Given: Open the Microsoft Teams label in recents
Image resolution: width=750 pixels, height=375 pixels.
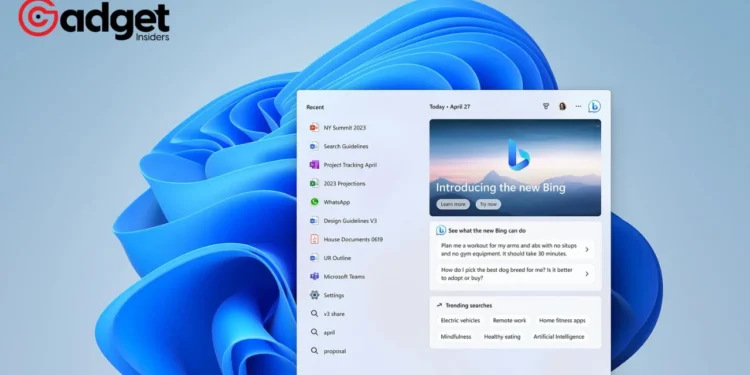Looking at the screenshot, I should pos(344,276).
